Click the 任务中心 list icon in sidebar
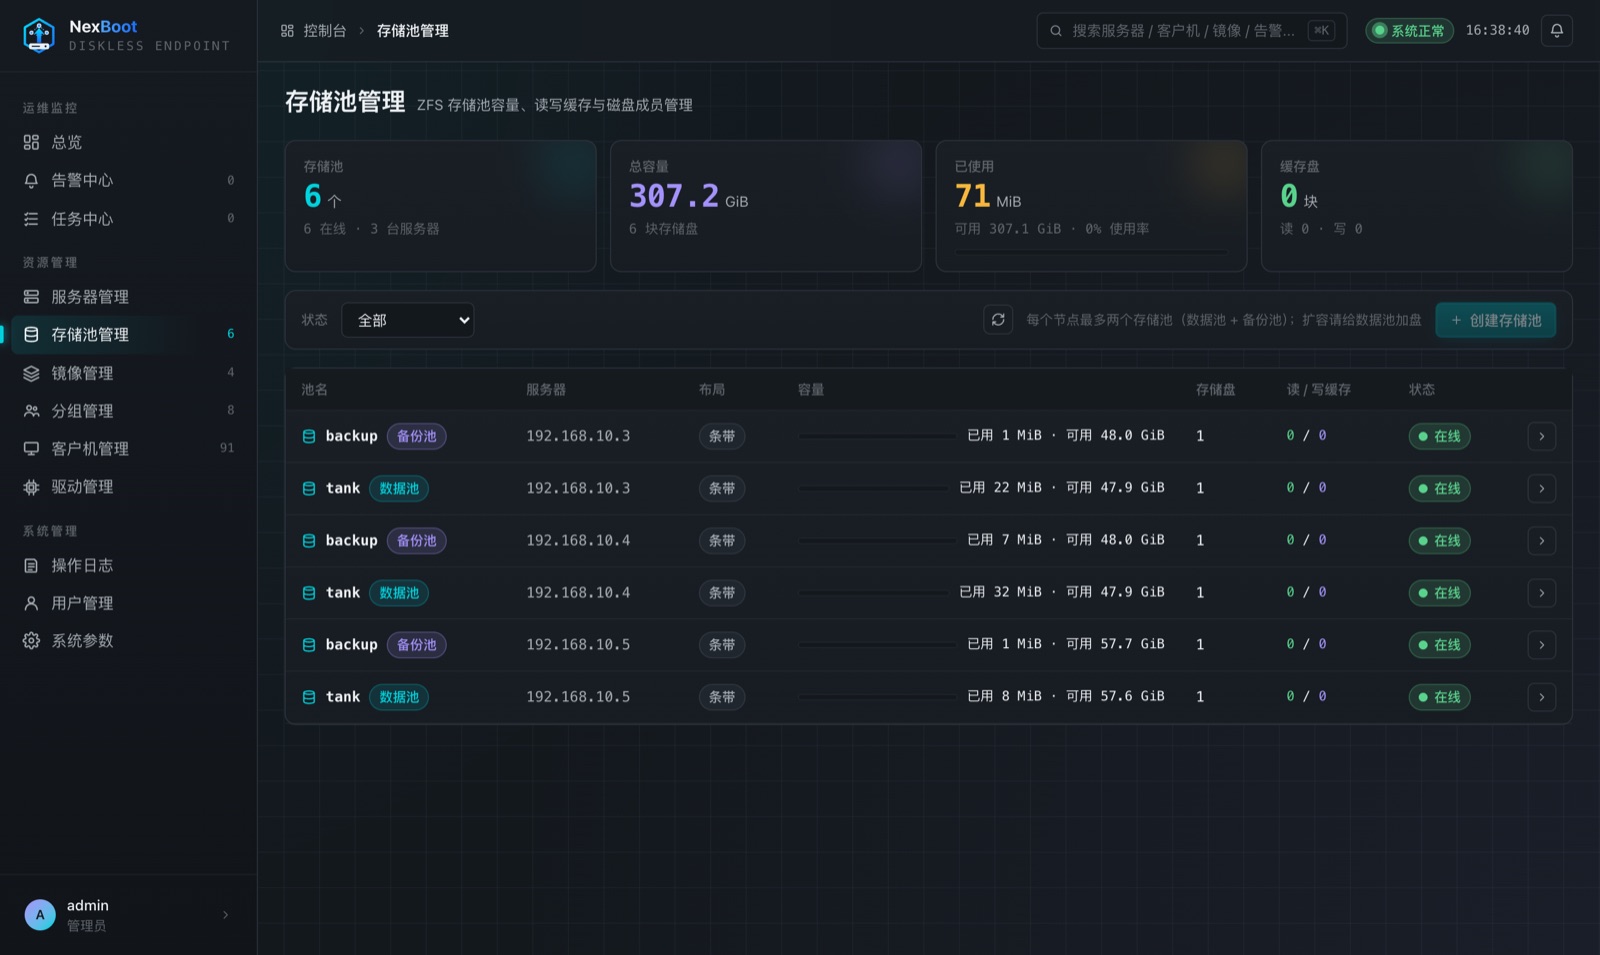 click(31, 219)
